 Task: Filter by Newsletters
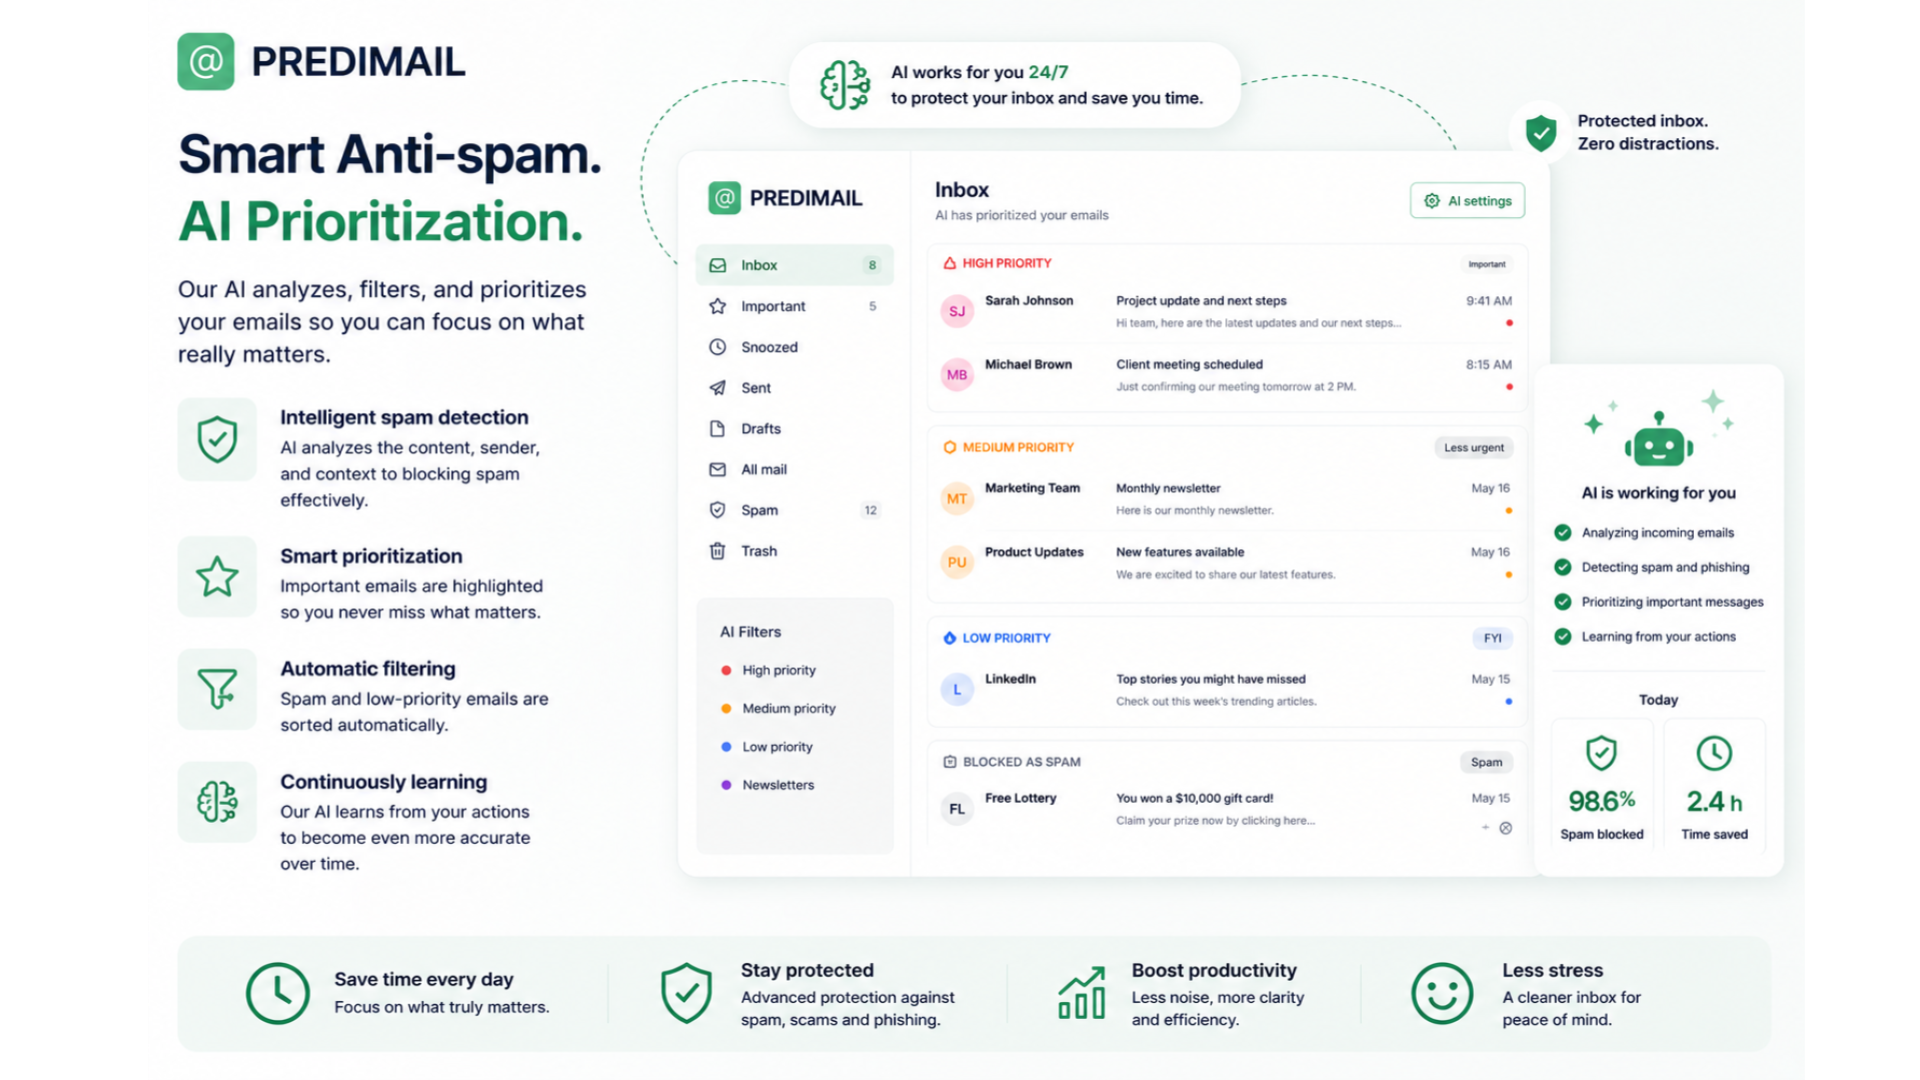point(767,785)
